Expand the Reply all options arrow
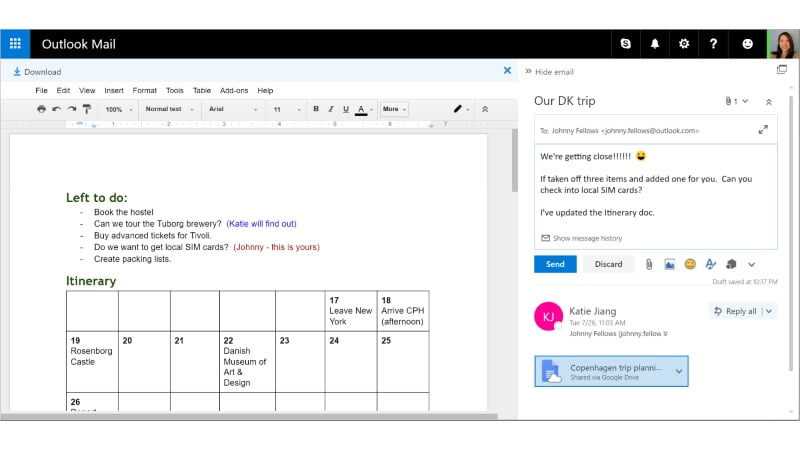 pos(768,311)
